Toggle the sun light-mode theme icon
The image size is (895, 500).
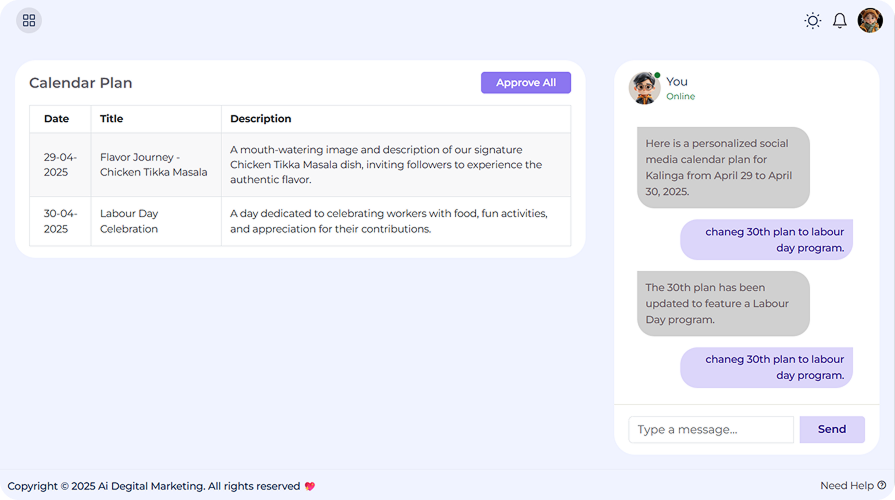click(813, 20)
